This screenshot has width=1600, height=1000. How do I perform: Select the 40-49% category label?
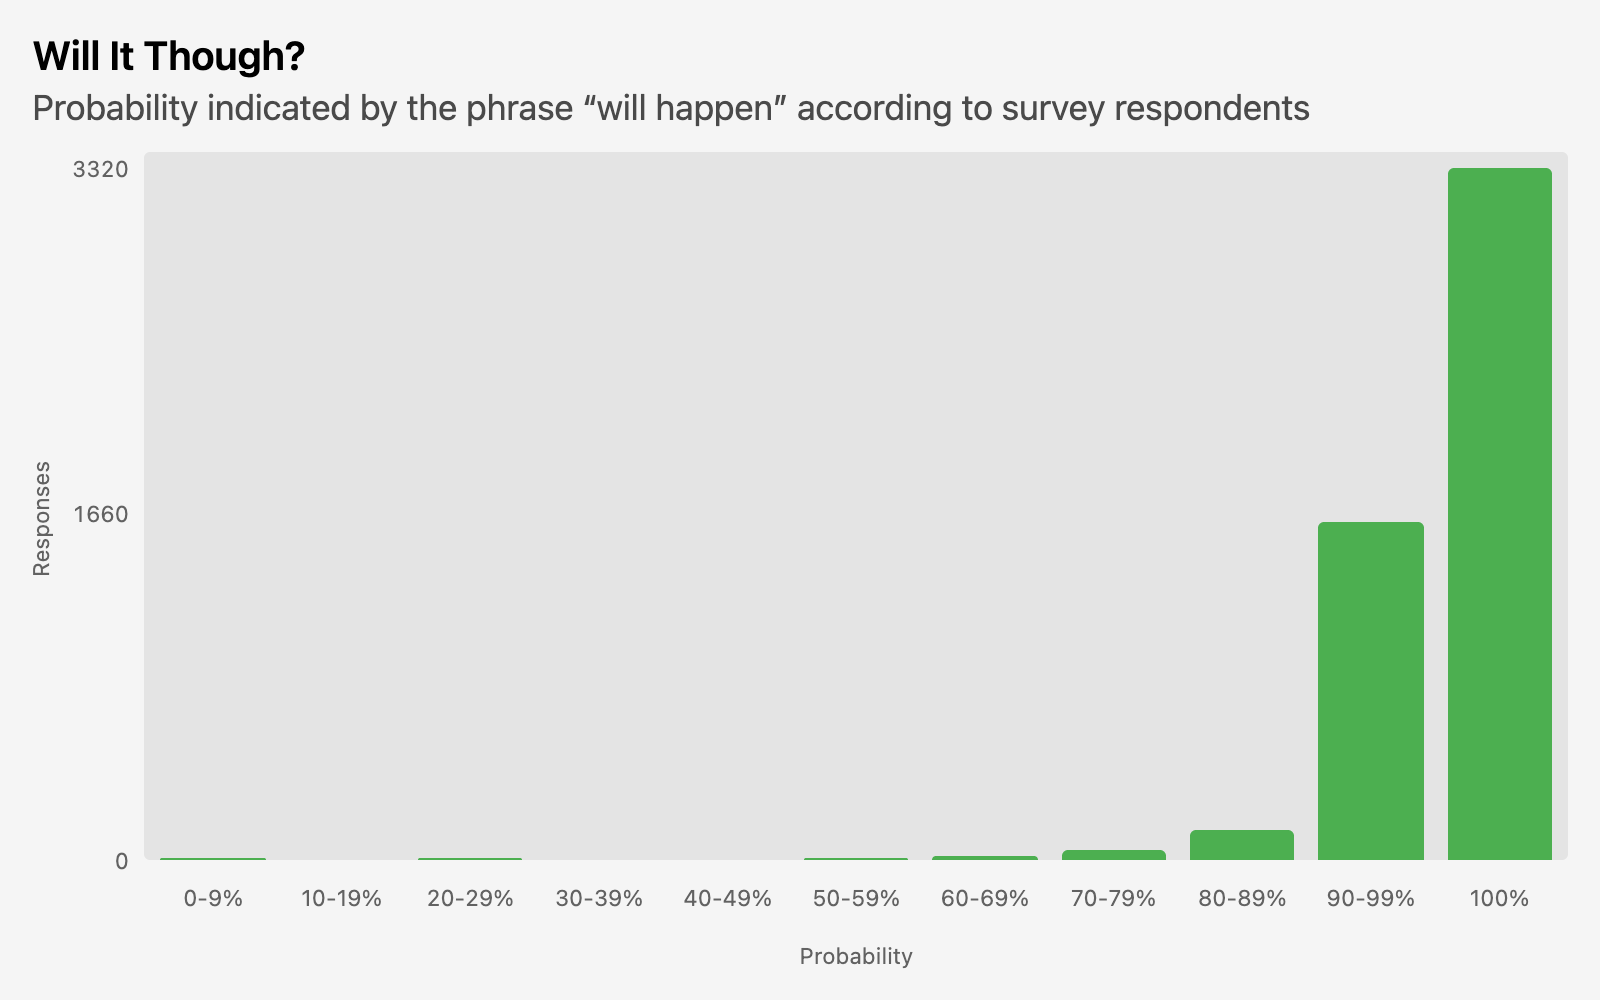coord(727,899)
